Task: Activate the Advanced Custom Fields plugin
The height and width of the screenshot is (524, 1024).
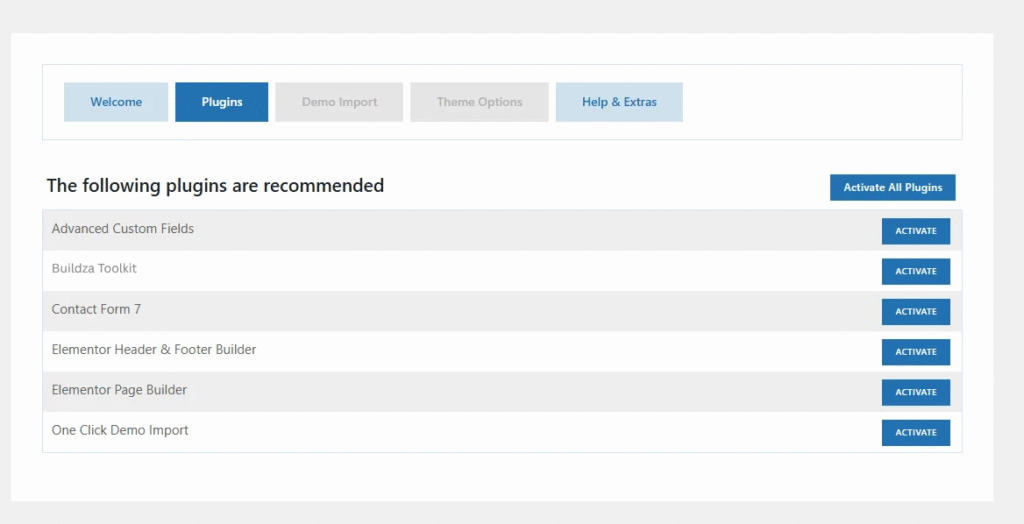Action: pos(915,231)
